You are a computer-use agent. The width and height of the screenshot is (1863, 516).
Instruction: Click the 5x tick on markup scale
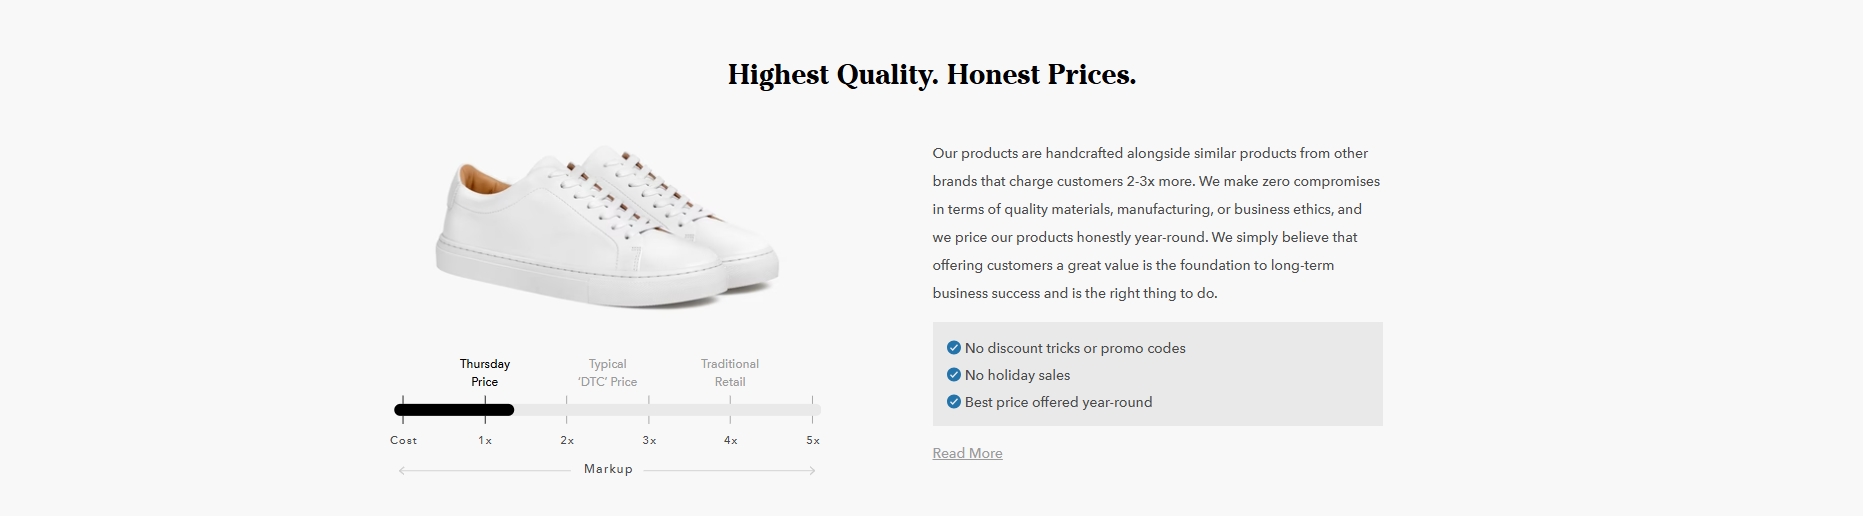tap(813, 440)
